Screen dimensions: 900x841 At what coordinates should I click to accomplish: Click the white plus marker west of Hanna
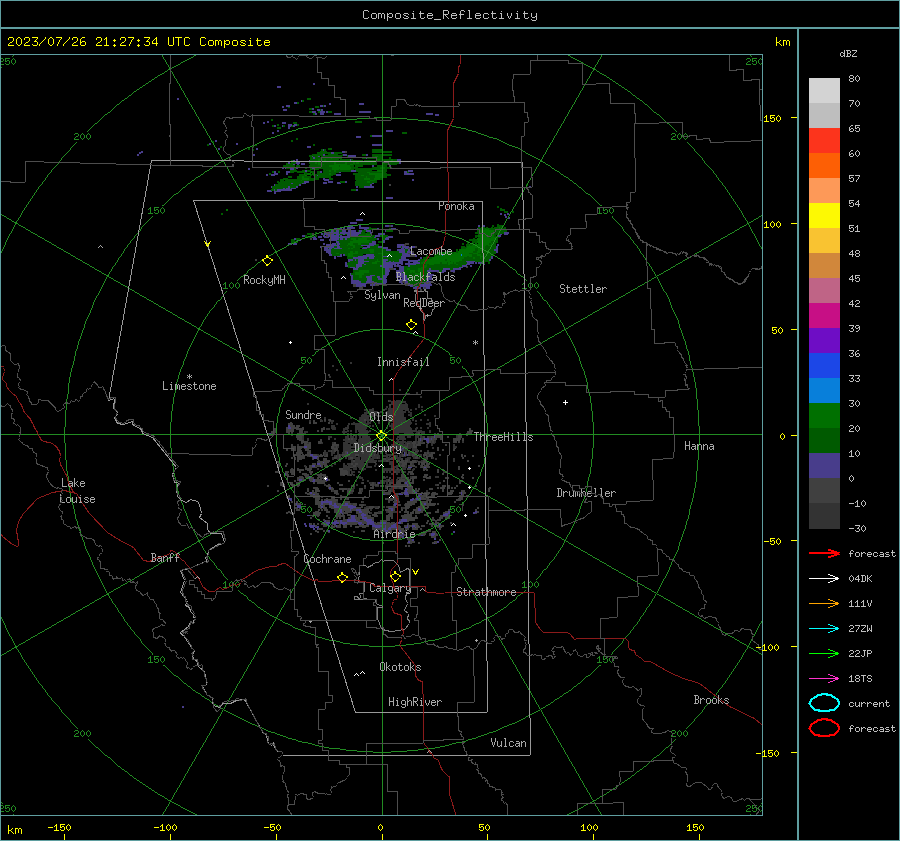pos(565,402)
